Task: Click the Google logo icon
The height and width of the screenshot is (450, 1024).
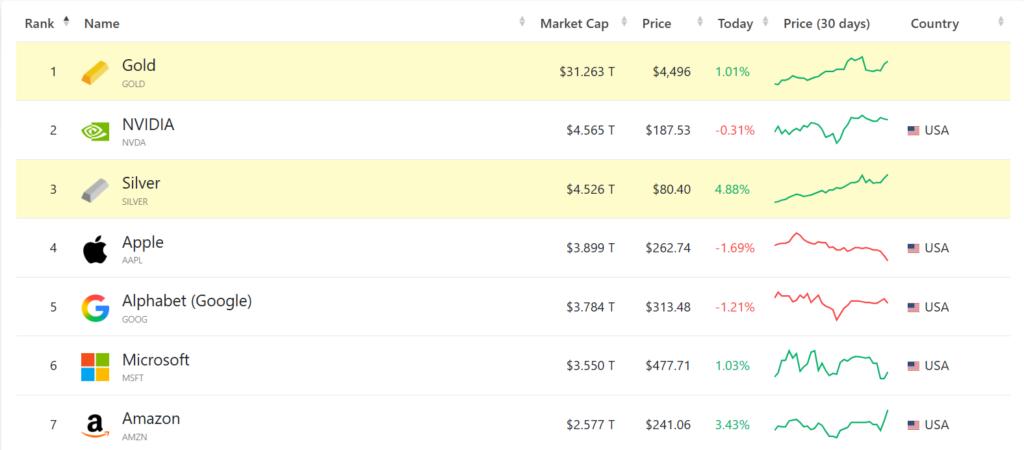Action: [x=95, y=308]
